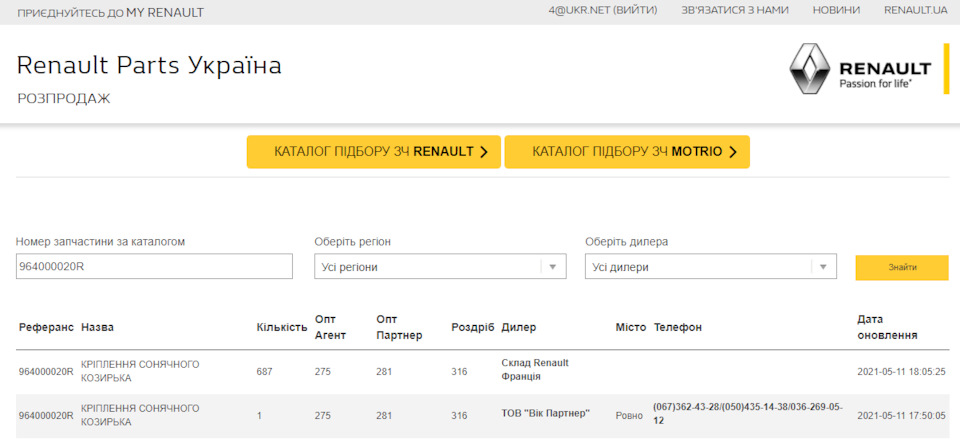Click the 'Референс' column header

click(46, 328)
